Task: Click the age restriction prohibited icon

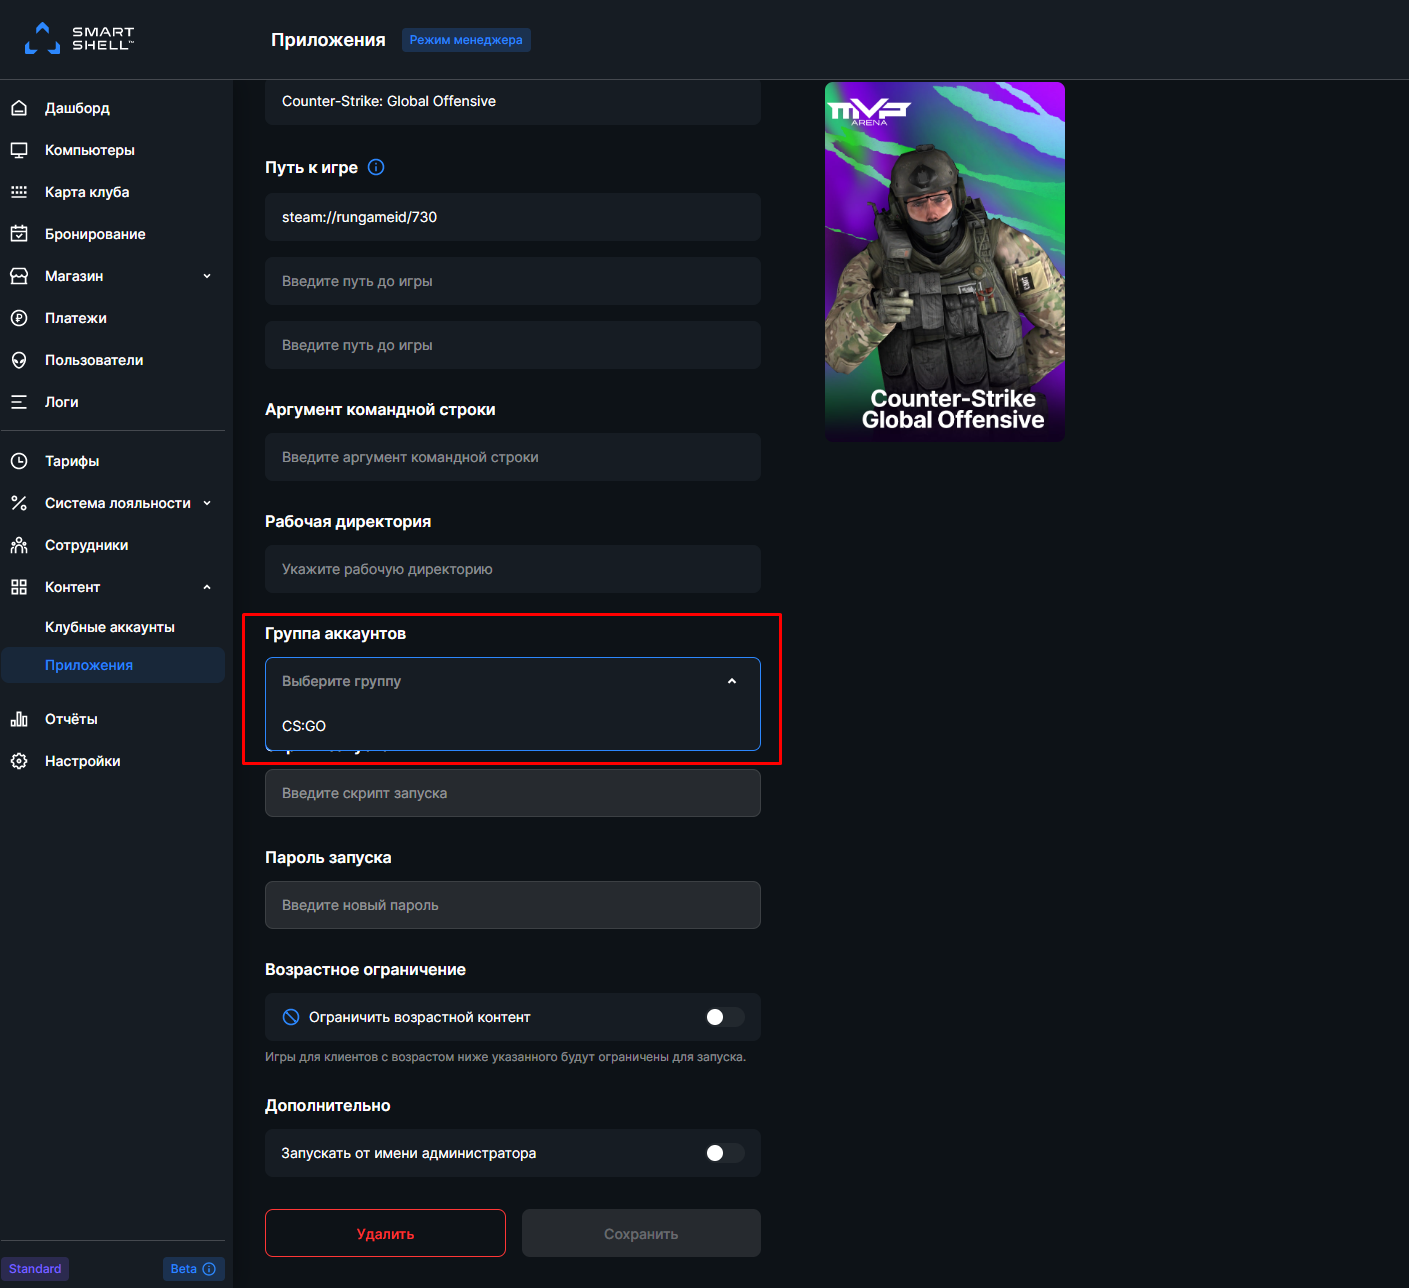Action: pyautogui.click(x=291, y=1017)
